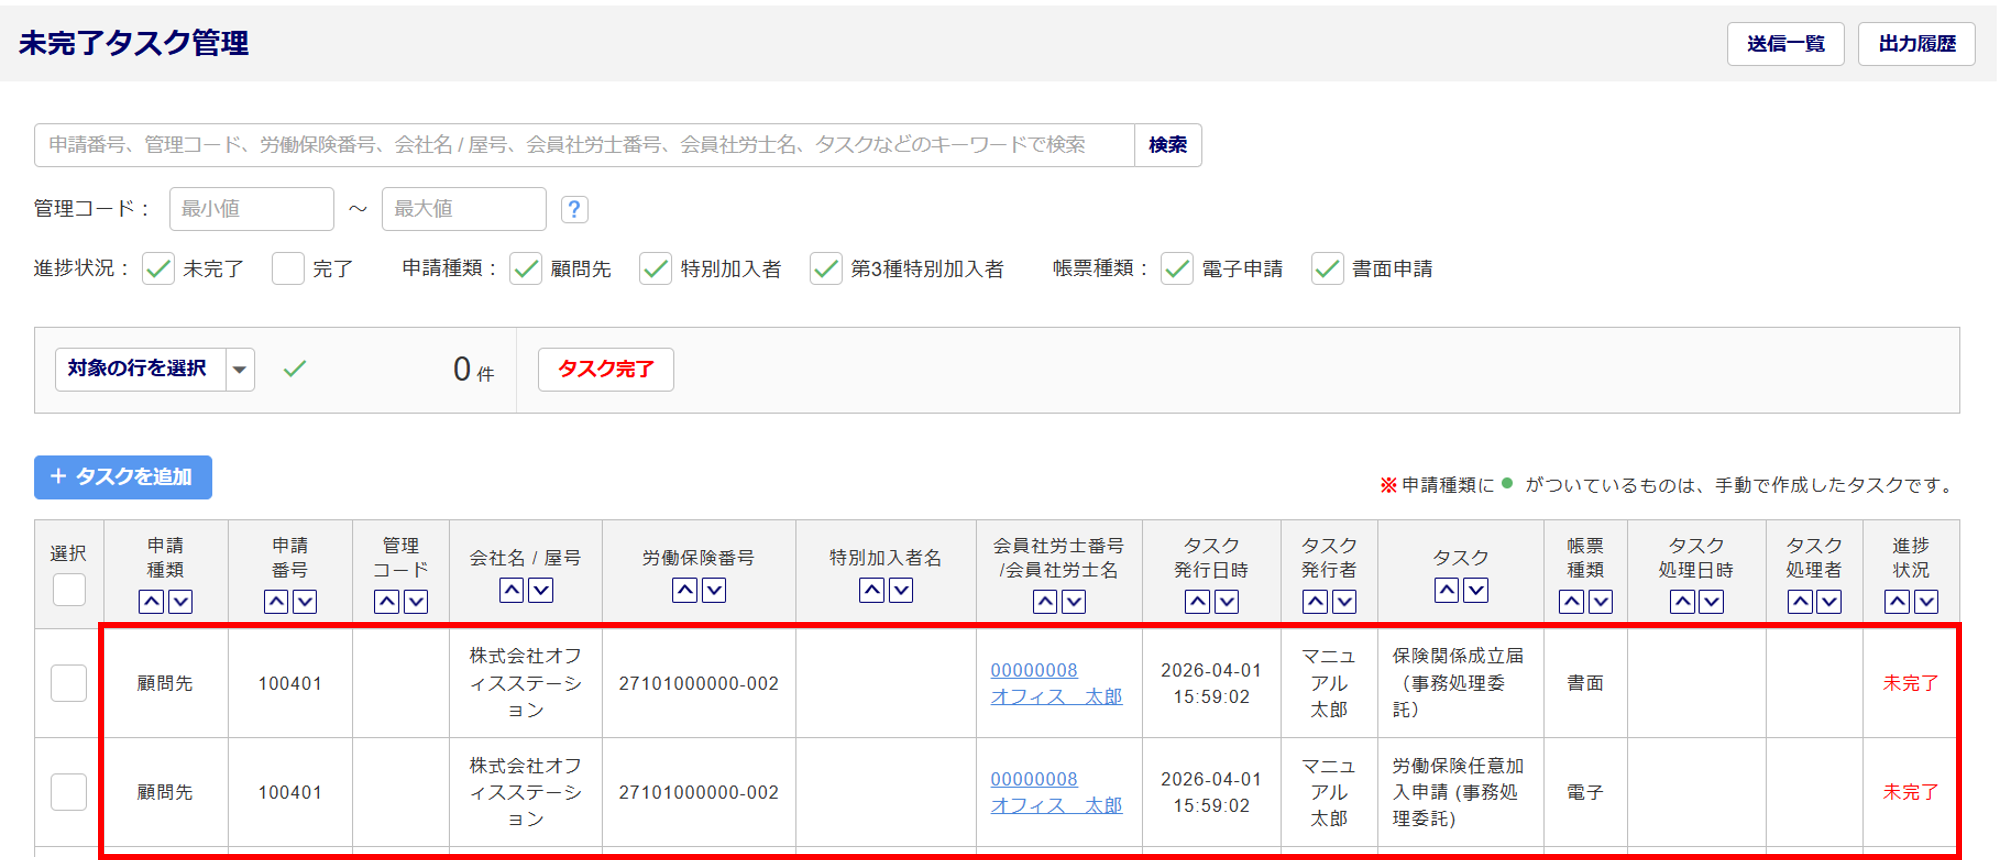Sort タスク発行日時 column descending

1227,601
